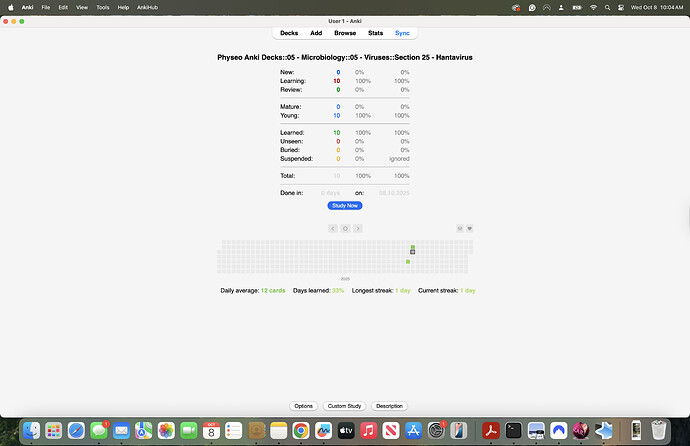Open deck Options
Screen dimensions: 690x446
pos(304,406)
